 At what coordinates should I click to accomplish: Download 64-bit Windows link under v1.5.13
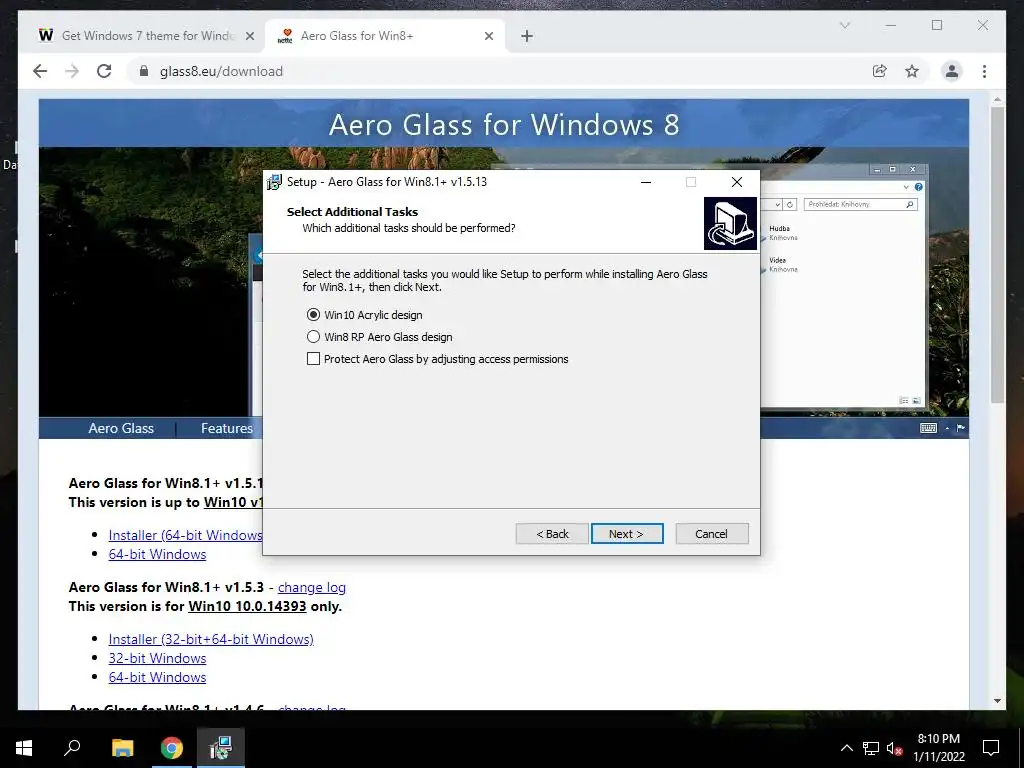click(x=157, y=554)
